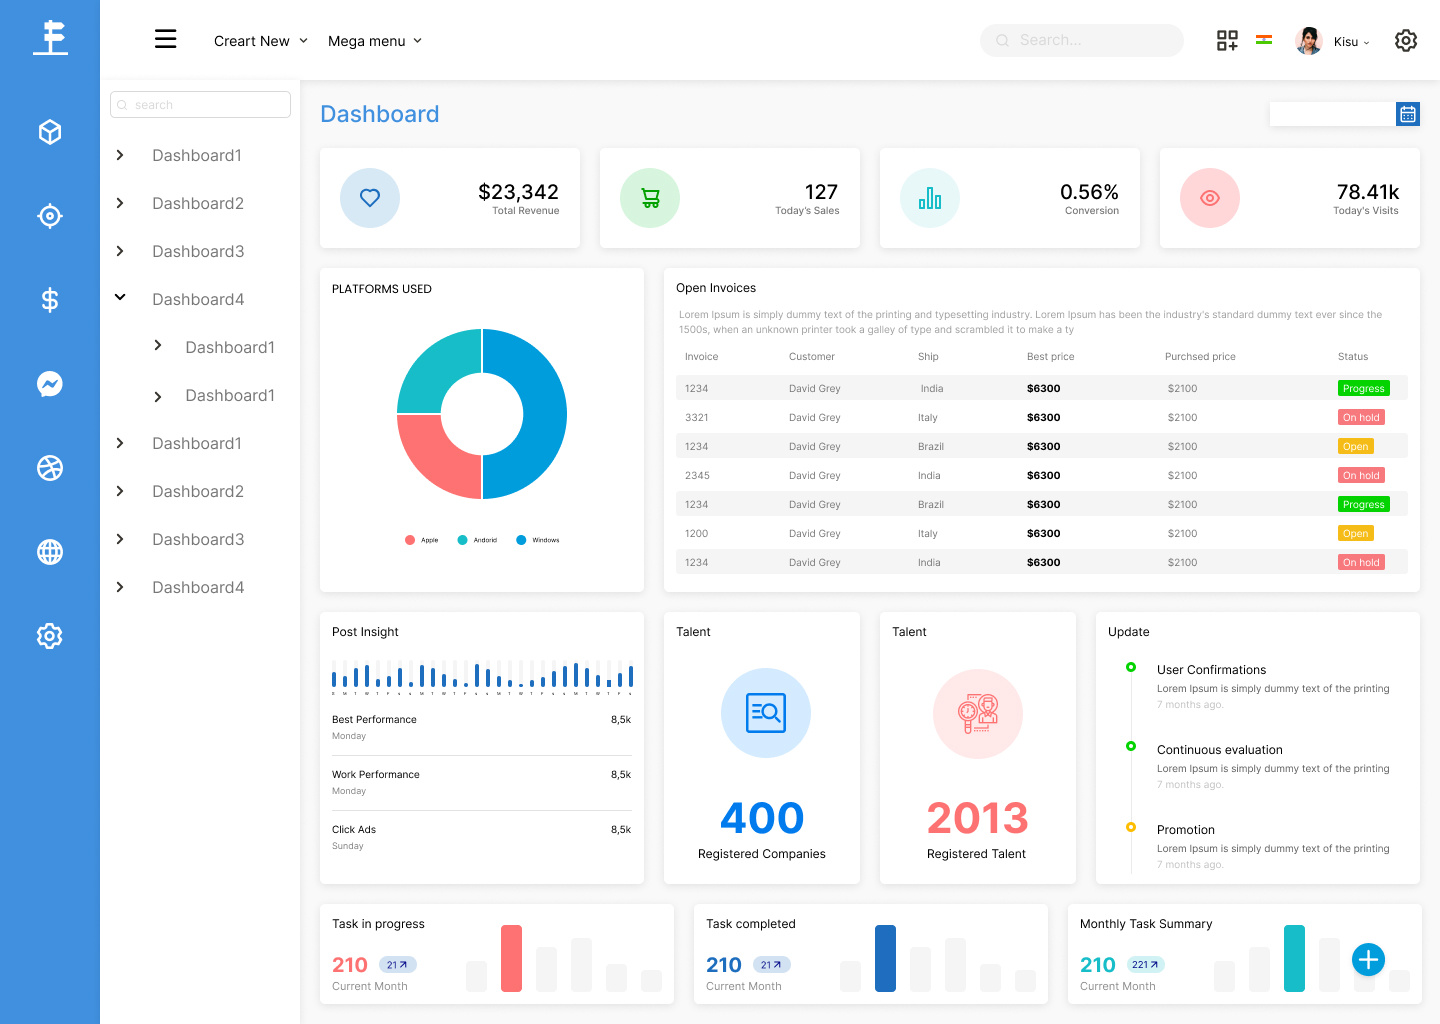Open the Kisu user dropdown

[x=1351, y=42]
